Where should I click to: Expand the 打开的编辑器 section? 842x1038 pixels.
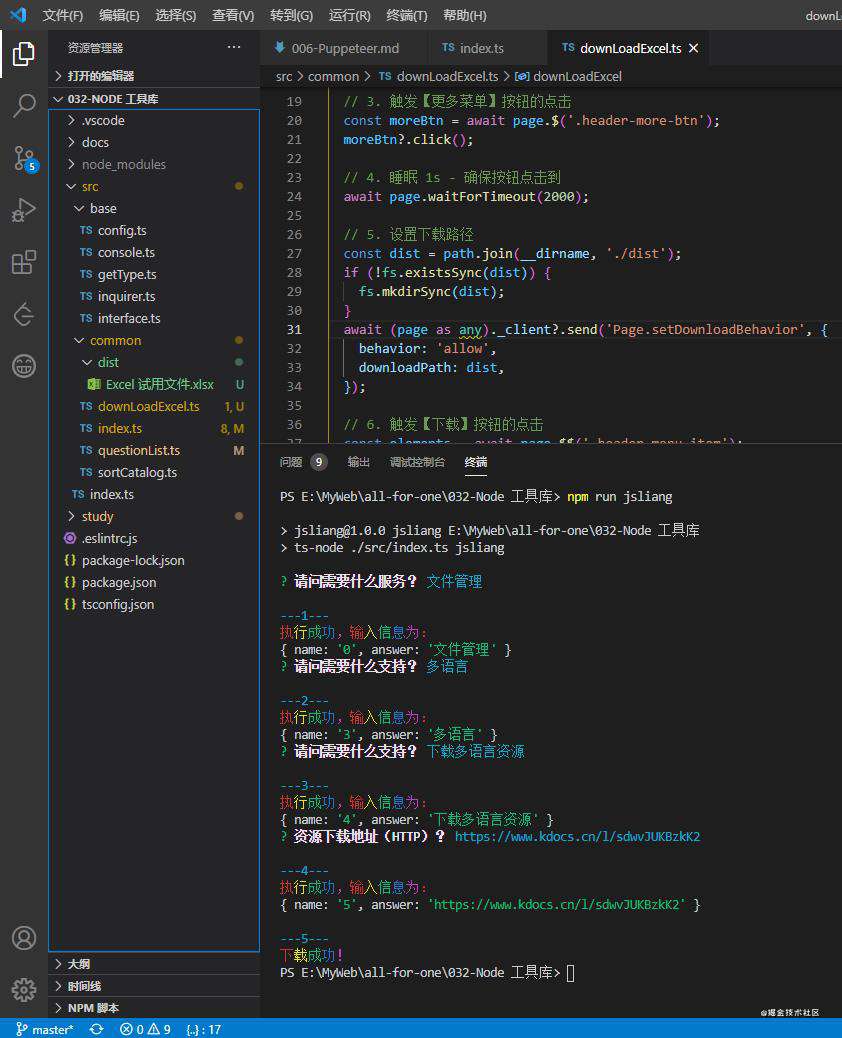[154, 76]
